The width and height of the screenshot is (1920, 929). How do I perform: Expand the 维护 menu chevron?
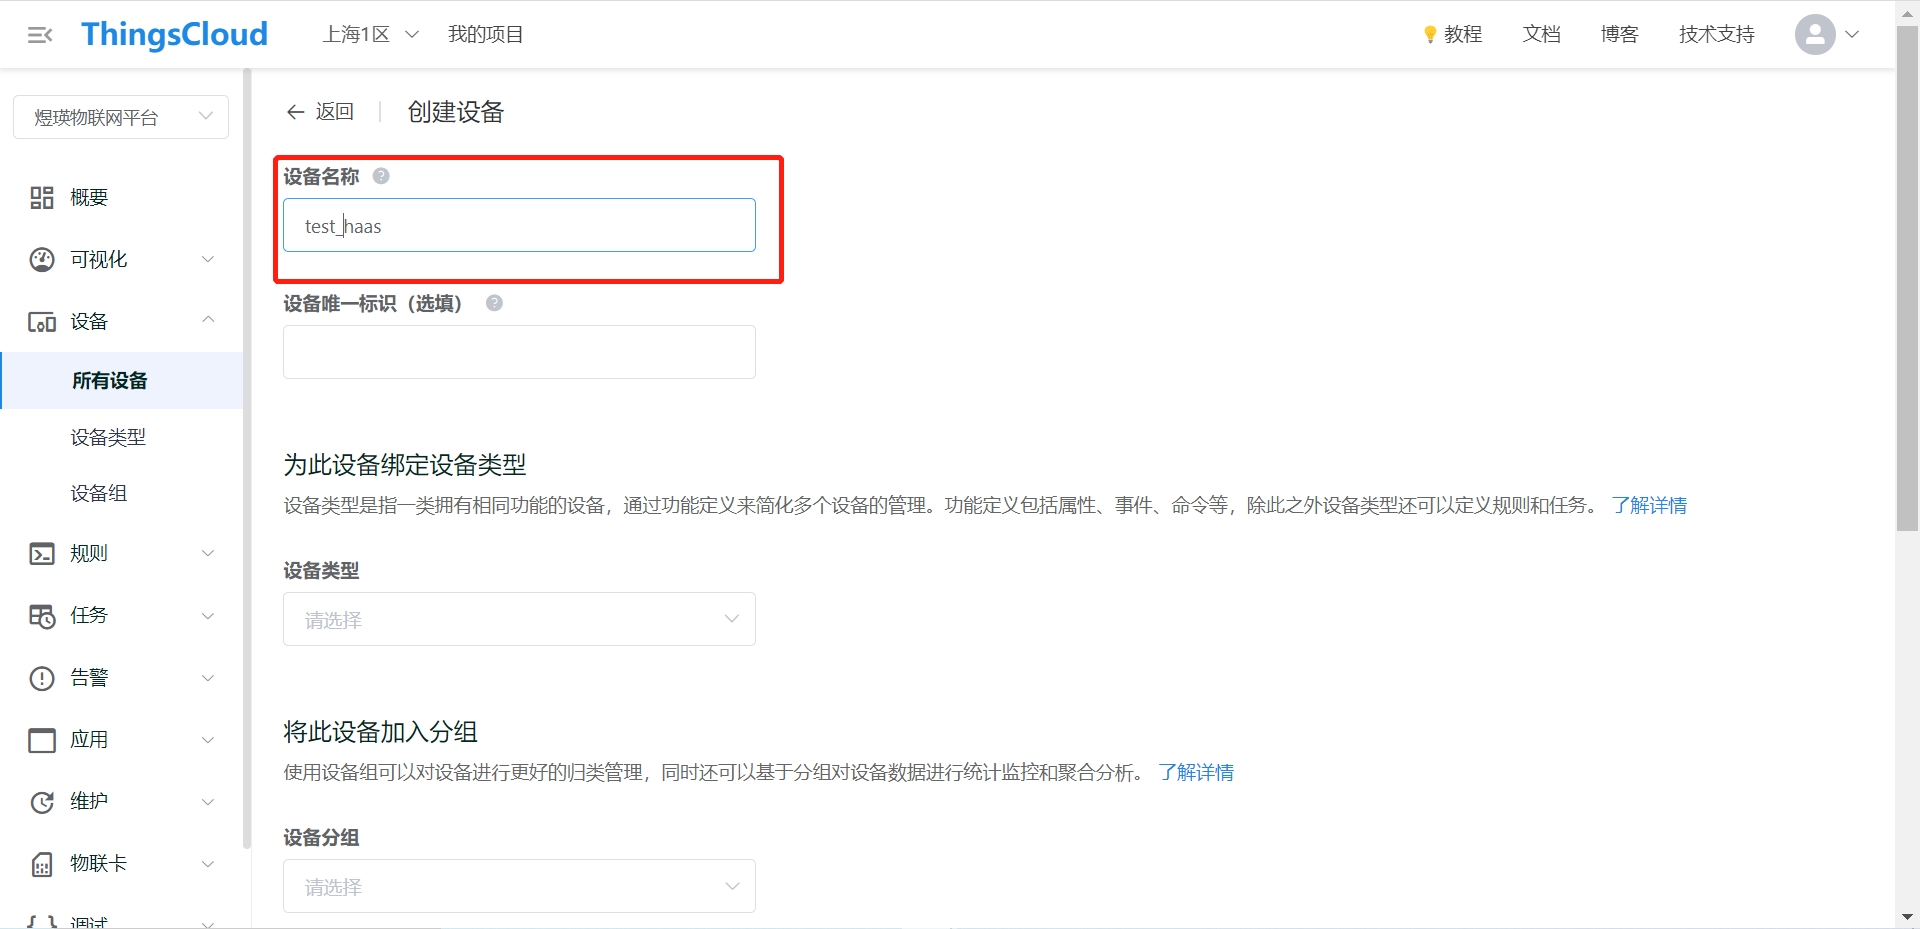click(208, 802)
